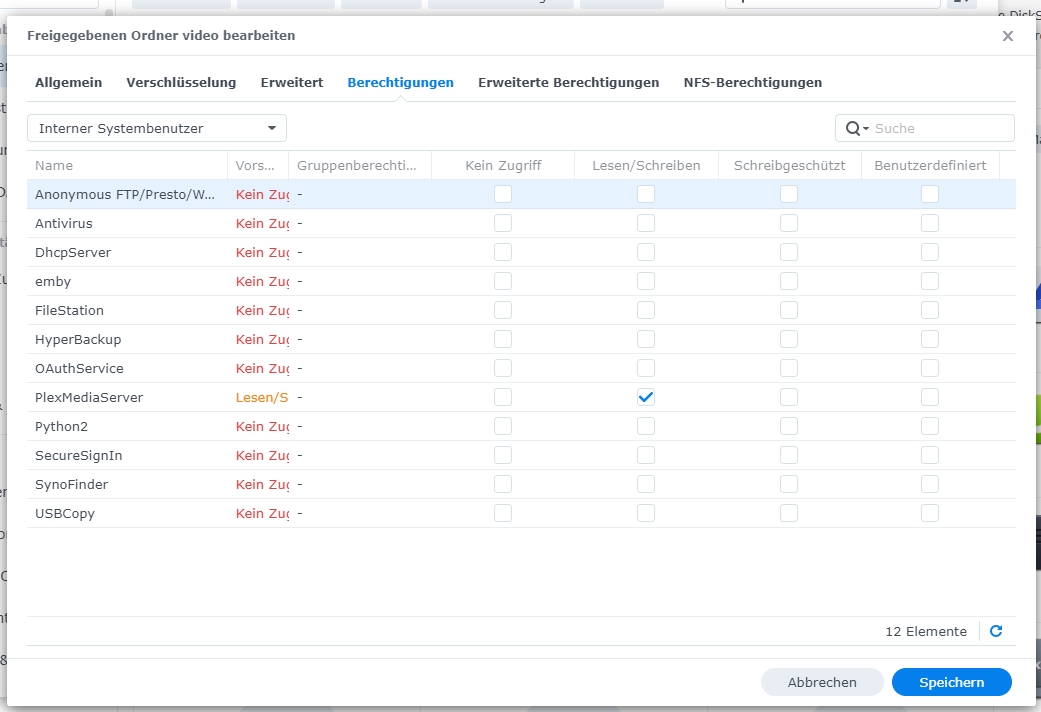The image size is (1041, 712).
Task: Save changes with the Speichern button
Action: (951, 682)
